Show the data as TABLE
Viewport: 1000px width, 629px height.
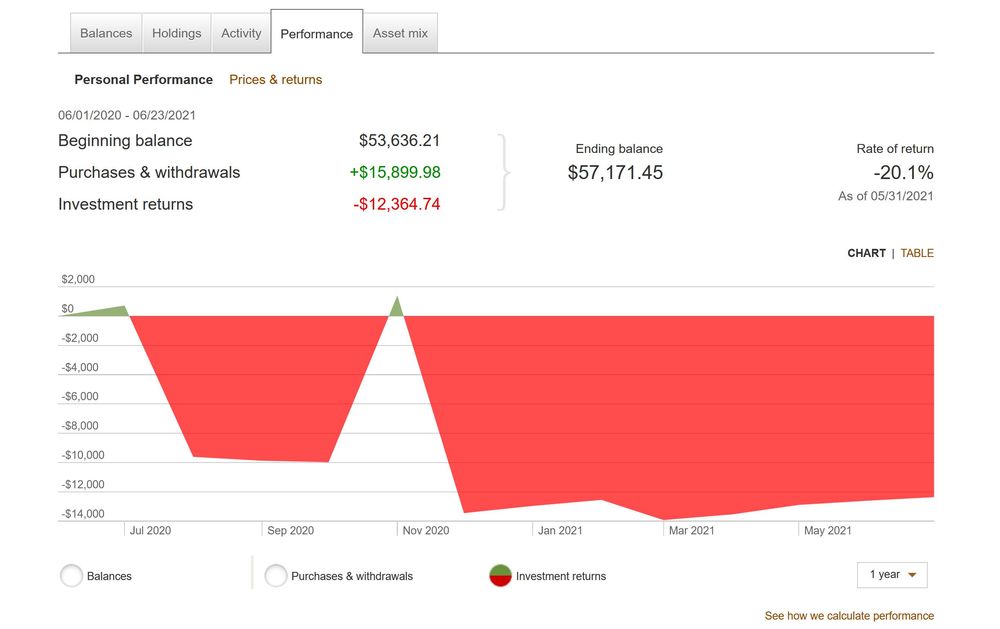(x=917, y=253)
